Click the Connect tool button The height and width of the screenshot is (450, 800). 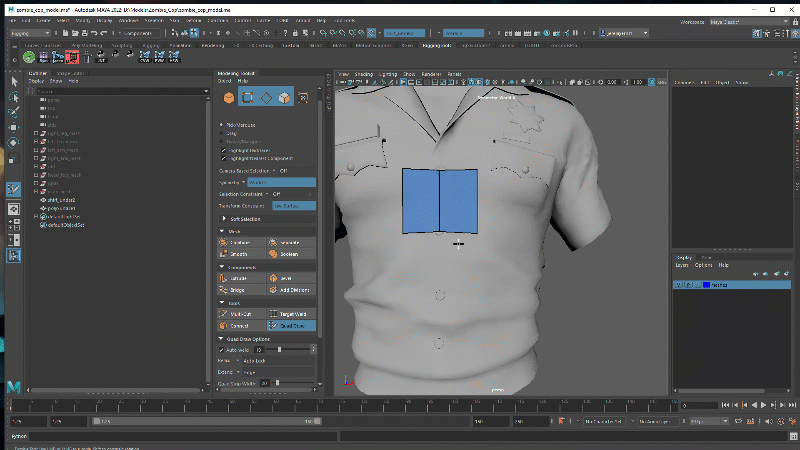[x=243, y=325]
